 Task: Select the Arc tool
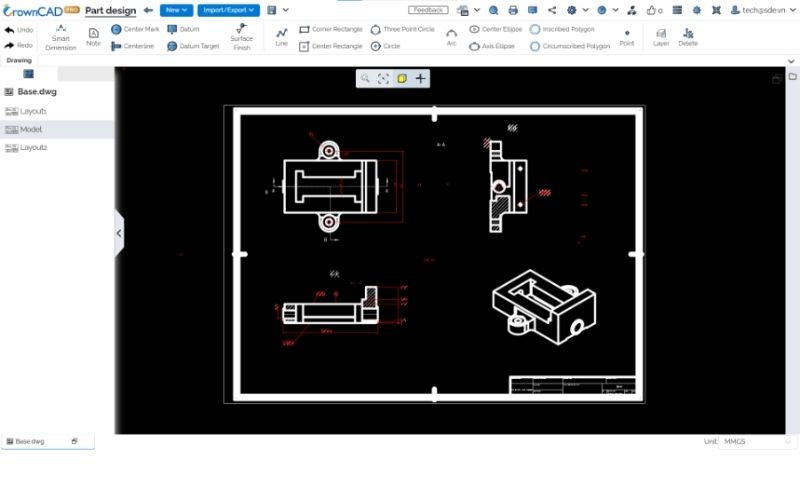(x=452, y=37)
